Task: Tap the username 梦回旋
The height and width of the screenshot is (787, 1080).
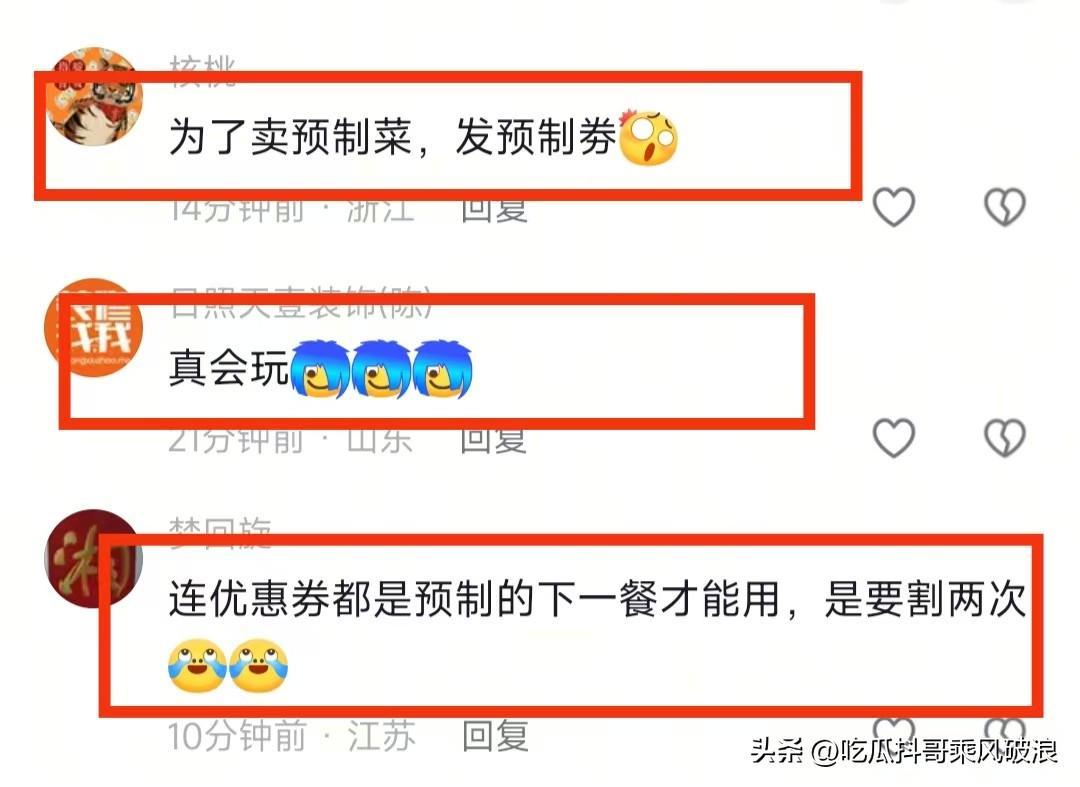Action: click(x=220, y=534)
